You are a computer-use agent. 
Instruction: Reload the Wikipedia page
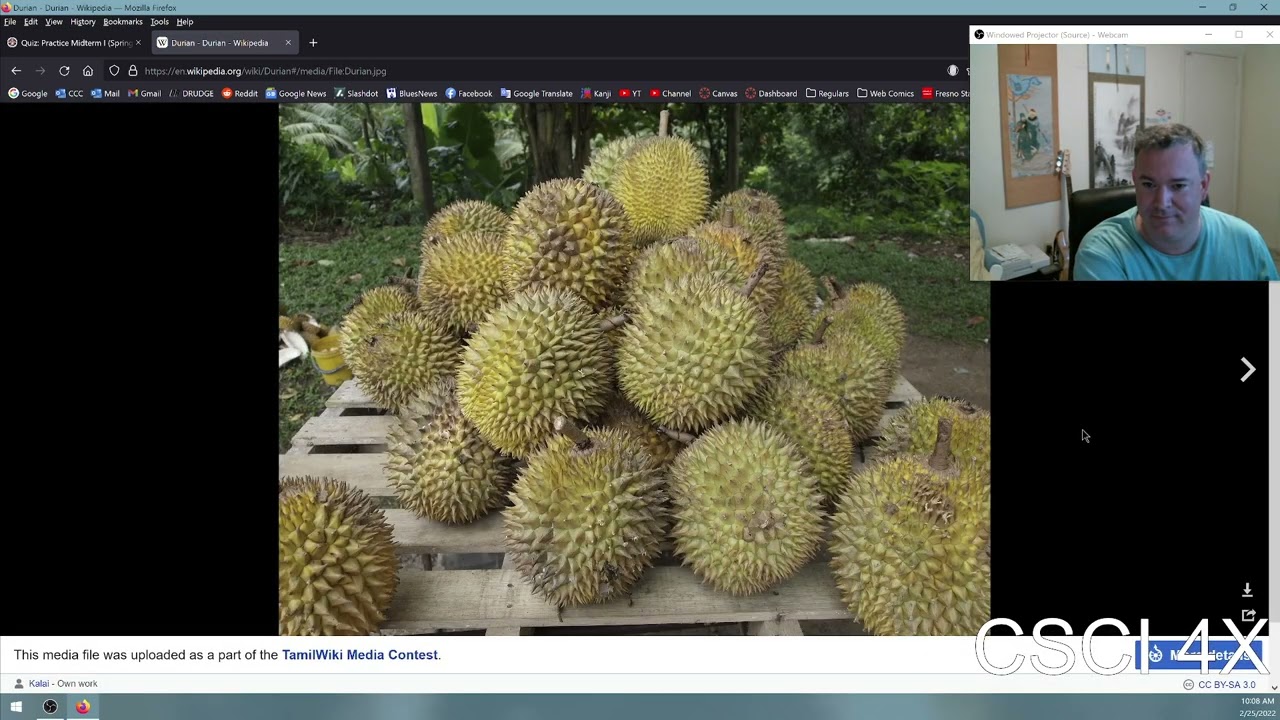point(64,71)
